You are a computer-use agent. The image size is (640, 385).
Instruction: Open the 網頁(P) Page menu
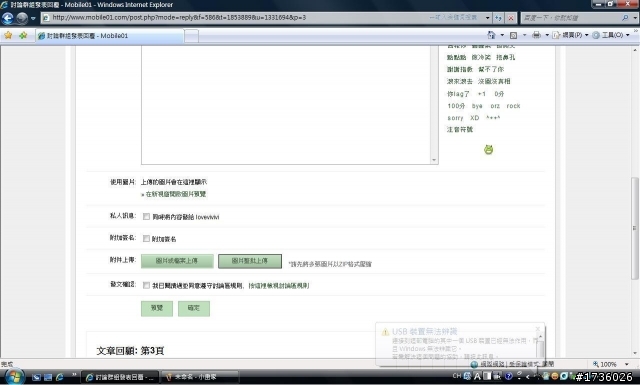pos(570,35)
